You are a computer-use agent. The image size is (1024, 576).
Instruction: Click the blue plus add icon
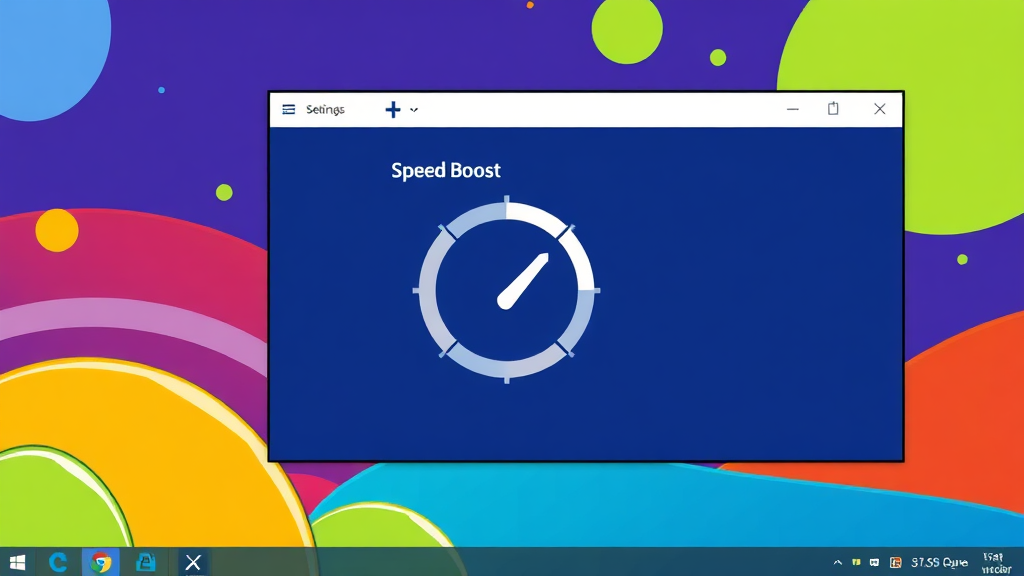pos(393,110)
